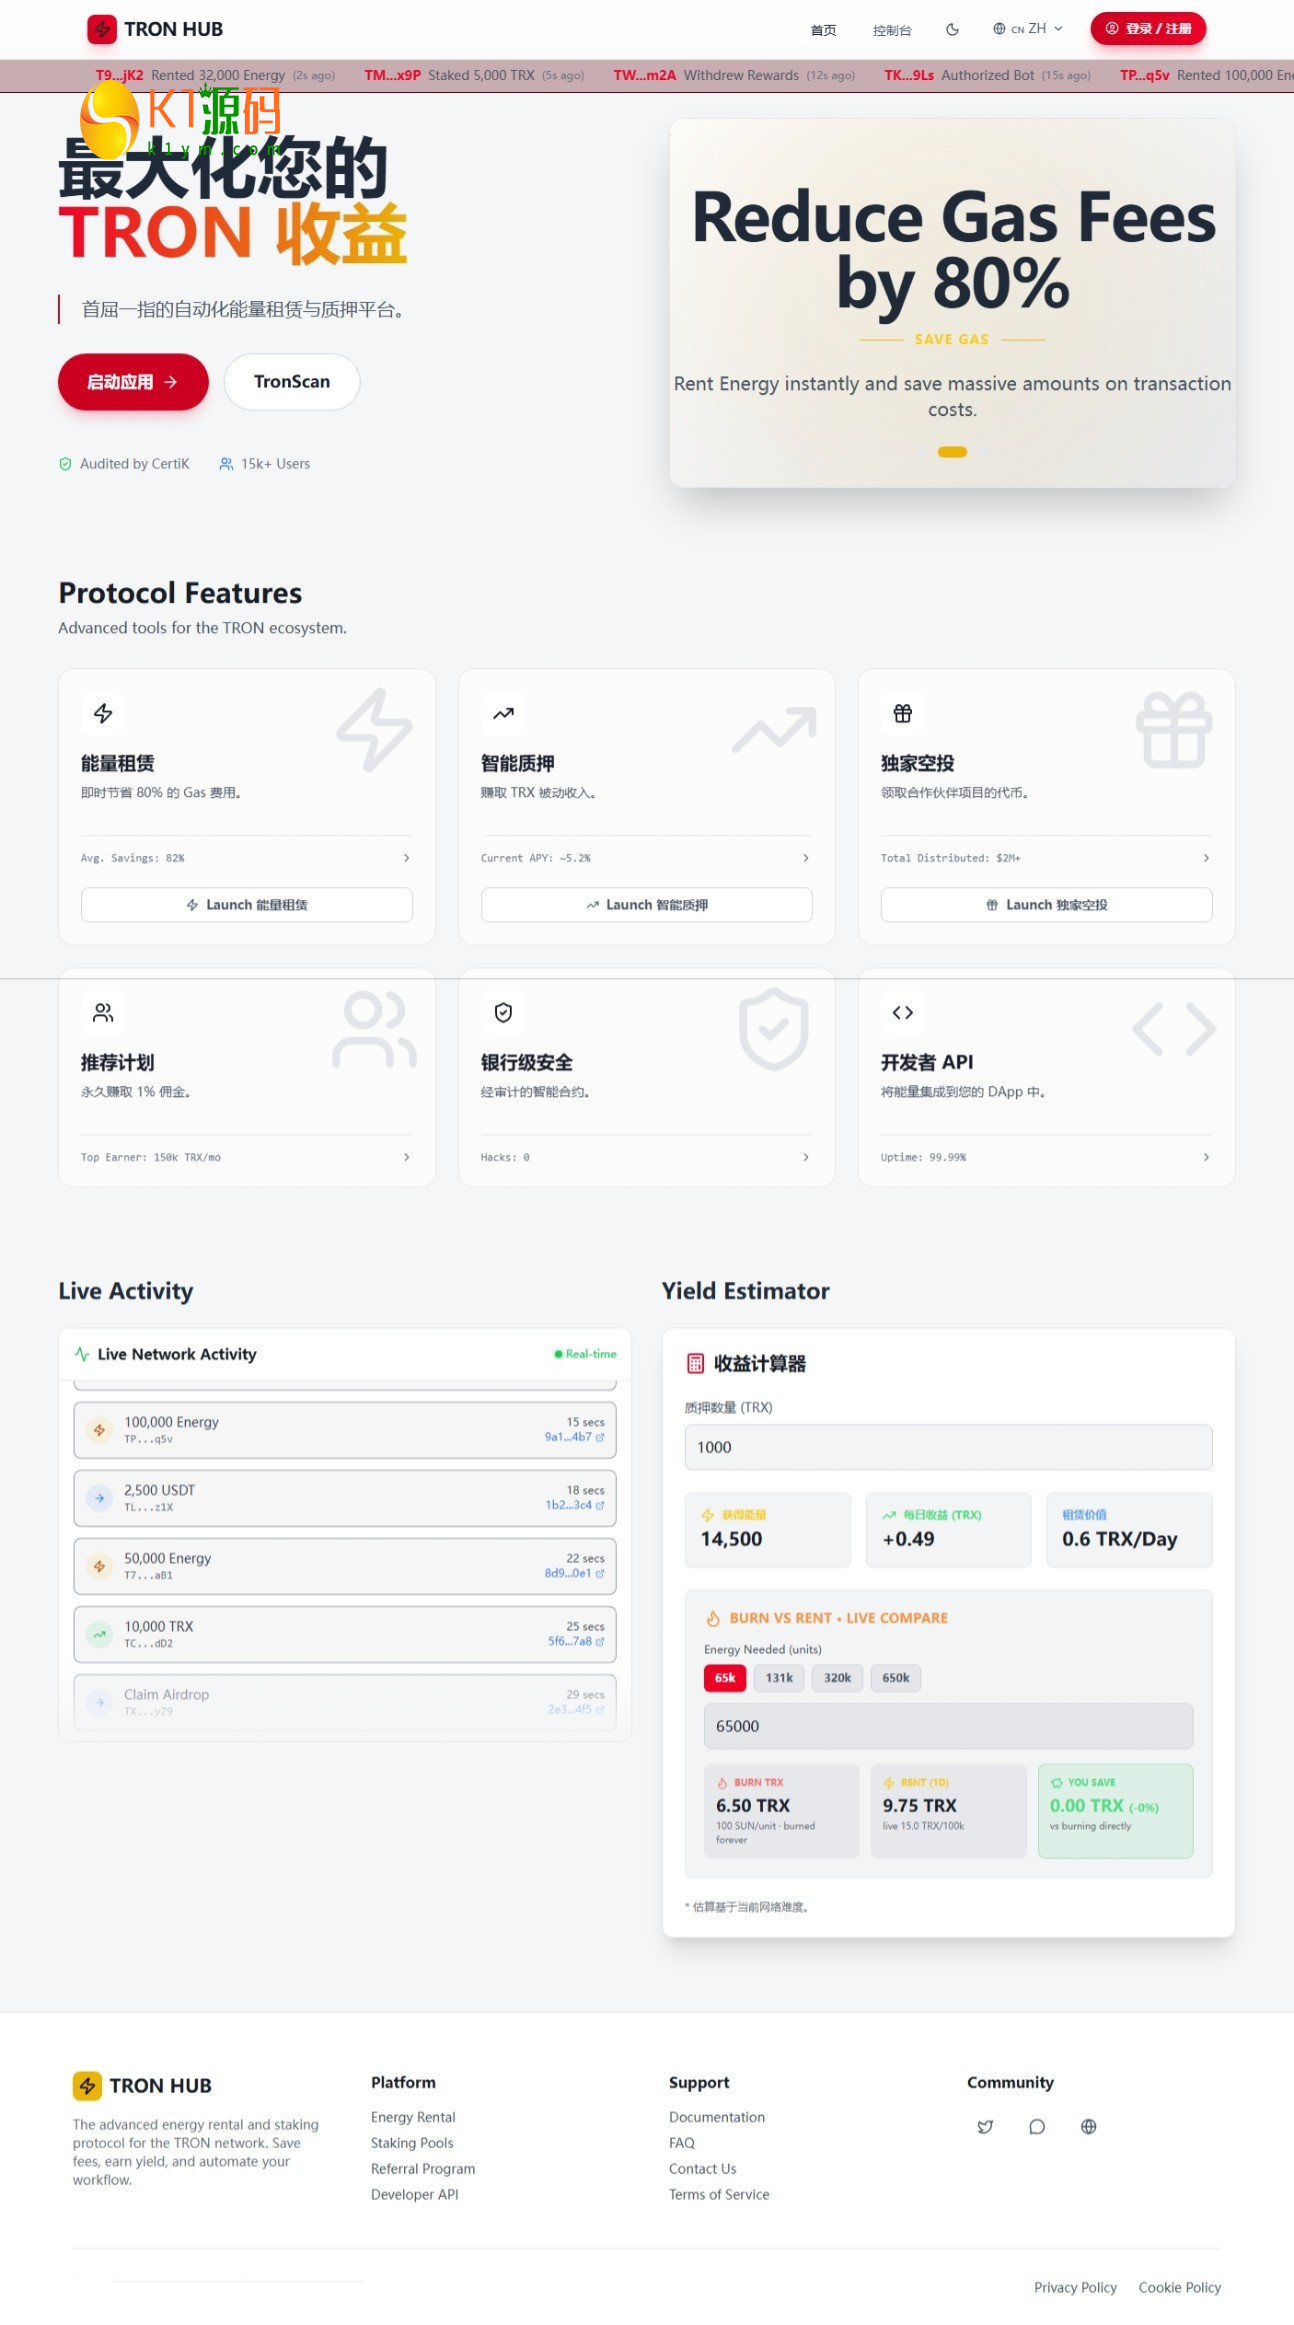Expand the Top Earner row chevron
The image size is (1294, 2325).
click(406, 1157)
